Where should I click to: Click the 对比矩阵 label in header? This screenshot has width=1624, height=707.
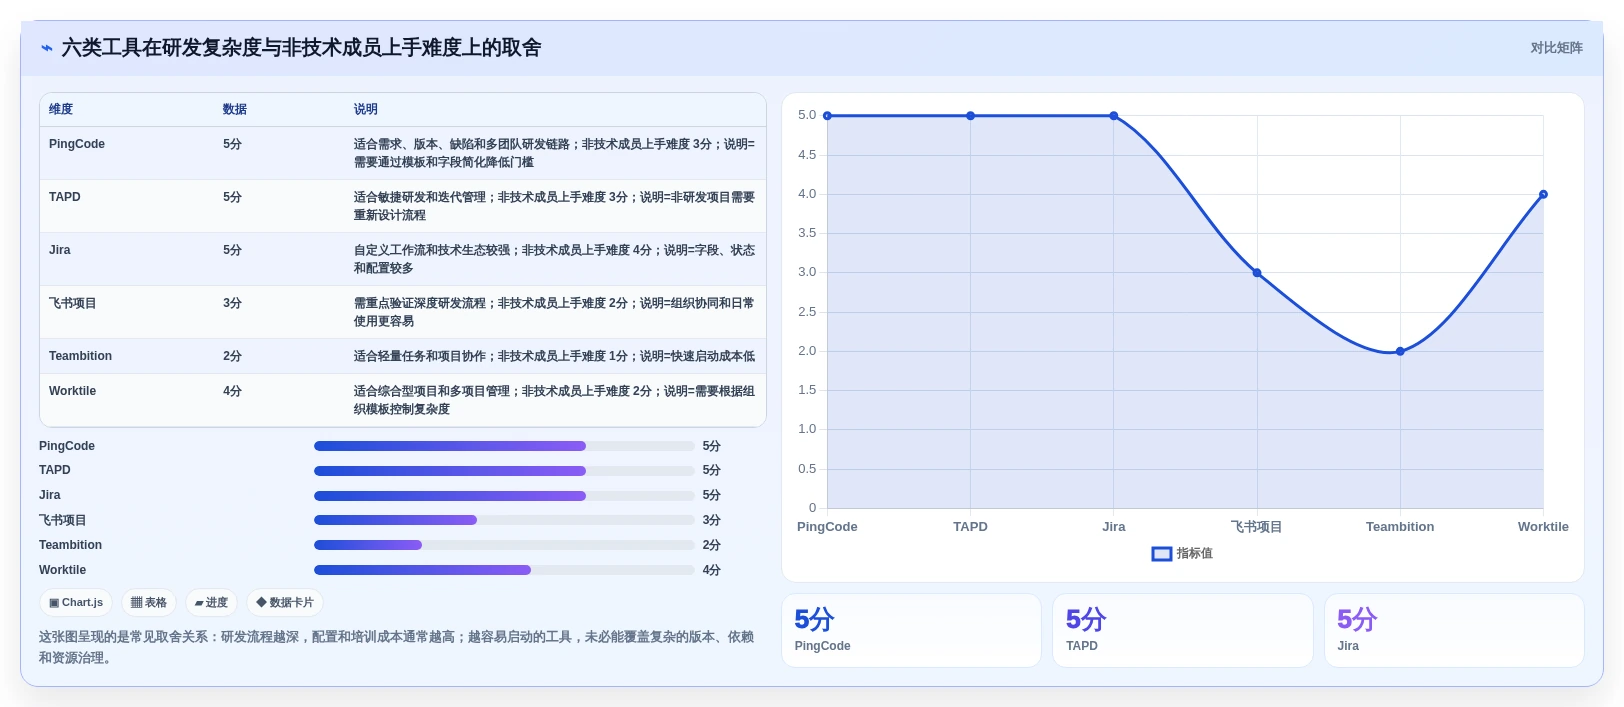(1556, 48)
